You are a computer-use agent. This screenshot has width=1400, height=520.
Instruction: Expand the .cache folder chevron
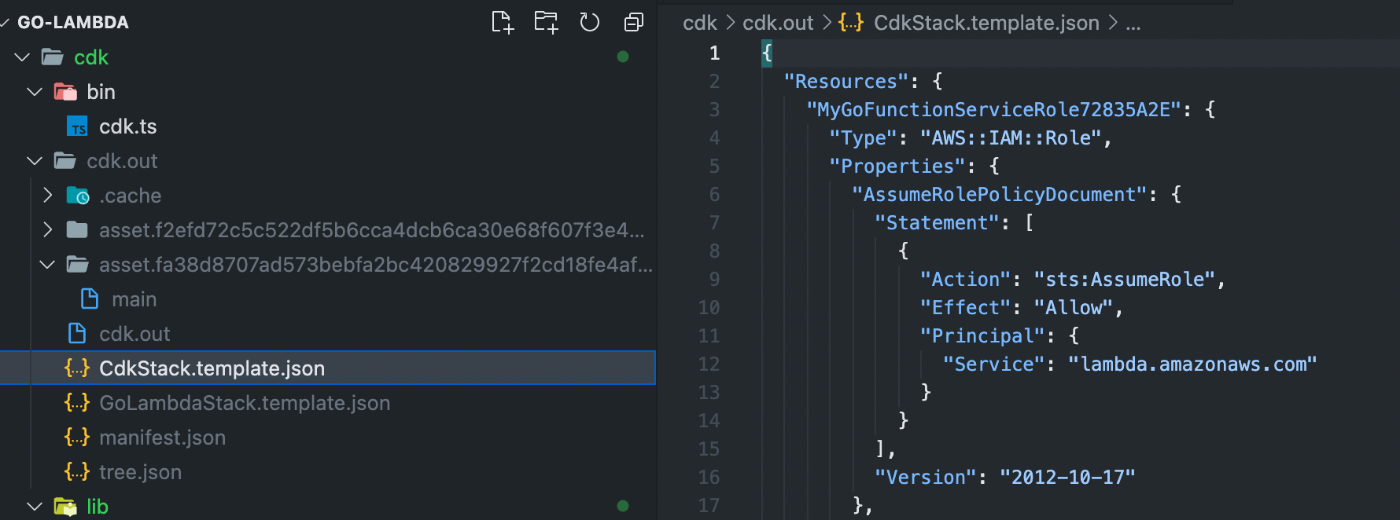click(x=47, y=196)
